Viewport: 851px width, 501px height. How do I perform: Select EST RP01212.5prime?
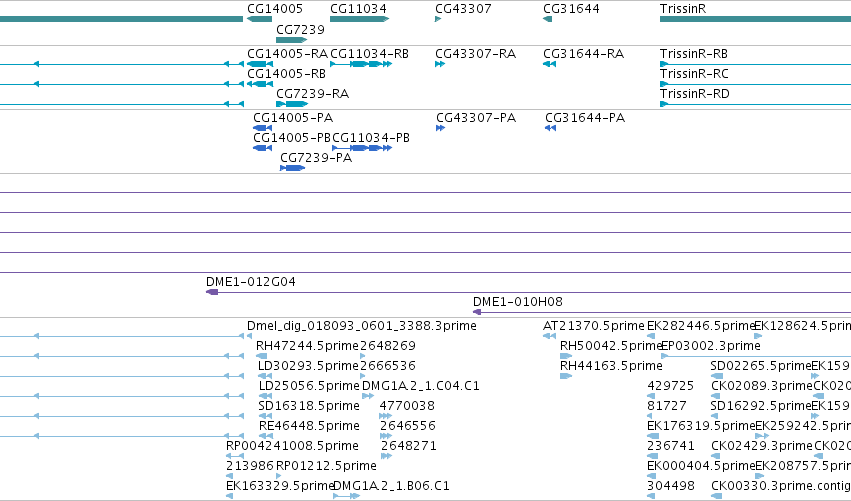(326, 466)
